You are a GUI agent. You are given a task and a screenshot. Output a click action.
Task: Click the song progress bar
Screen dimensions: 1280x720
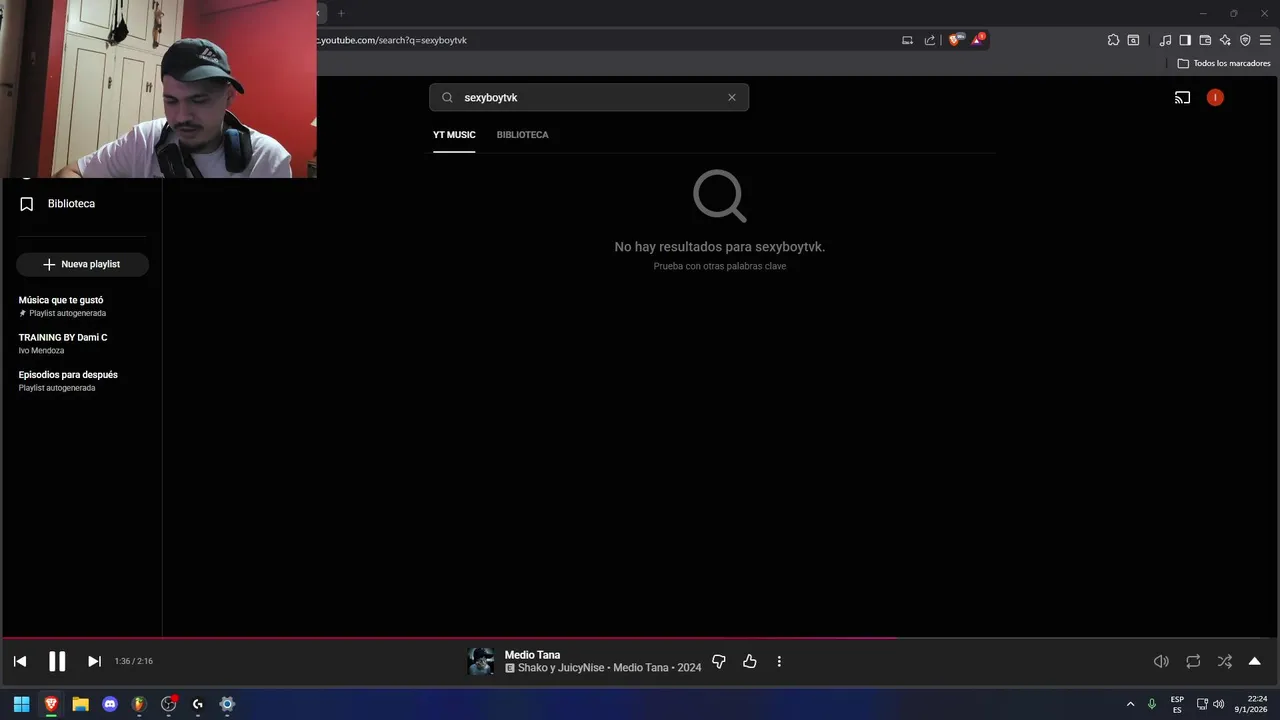click(x=640, y=637)
